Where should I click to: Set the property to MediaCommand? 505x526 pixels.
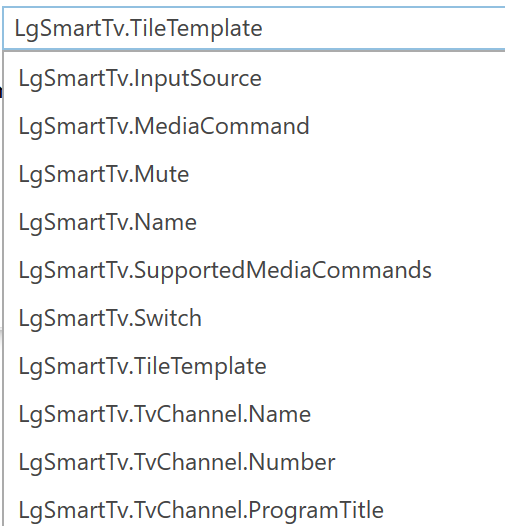pos(254,126)
